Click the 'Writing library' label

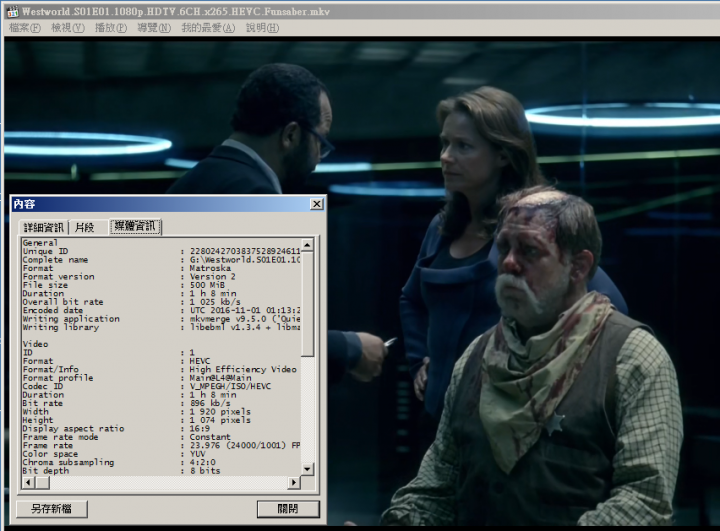[61, 327]
